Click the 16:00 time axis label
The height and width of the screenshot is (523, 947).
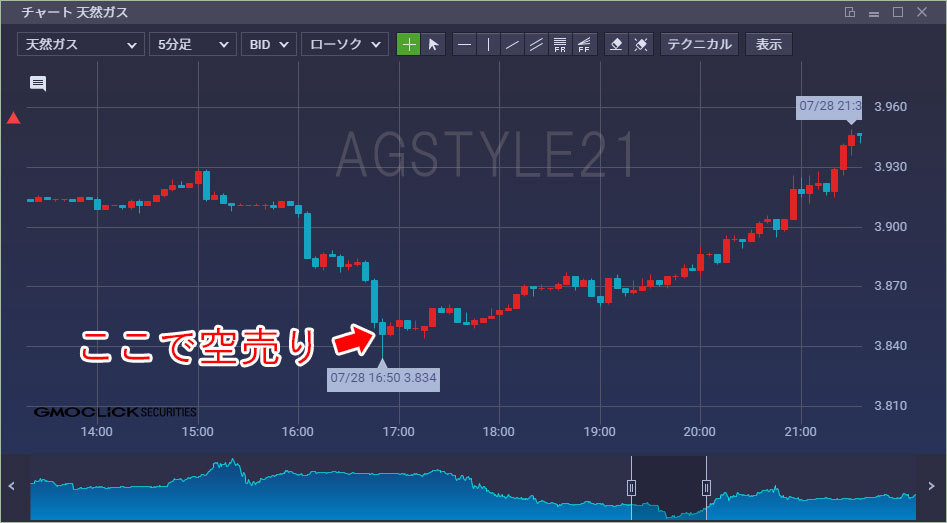click(298, 432)
